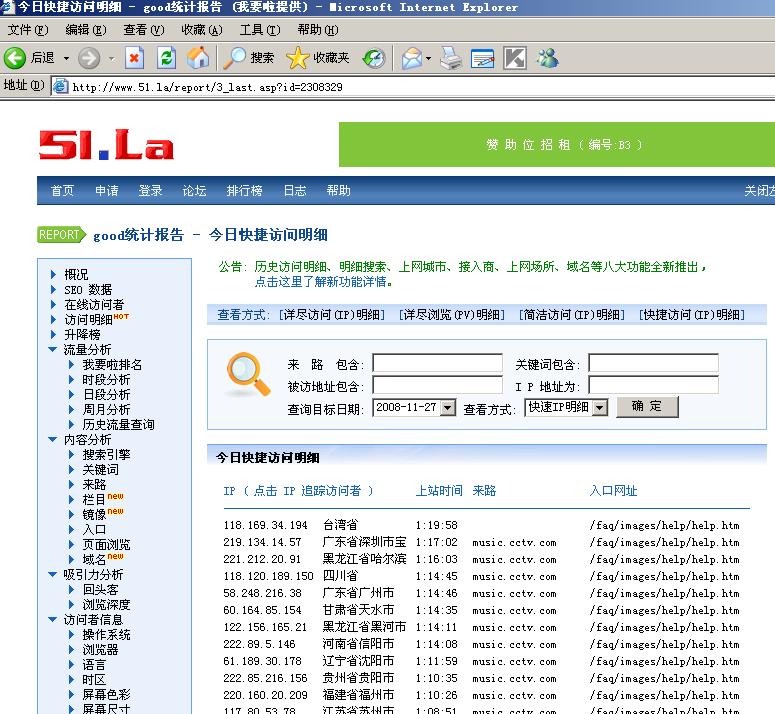This screenshot has width=775, height=714.
Task: Open the Messenger people icon
Action: [548, 58]
